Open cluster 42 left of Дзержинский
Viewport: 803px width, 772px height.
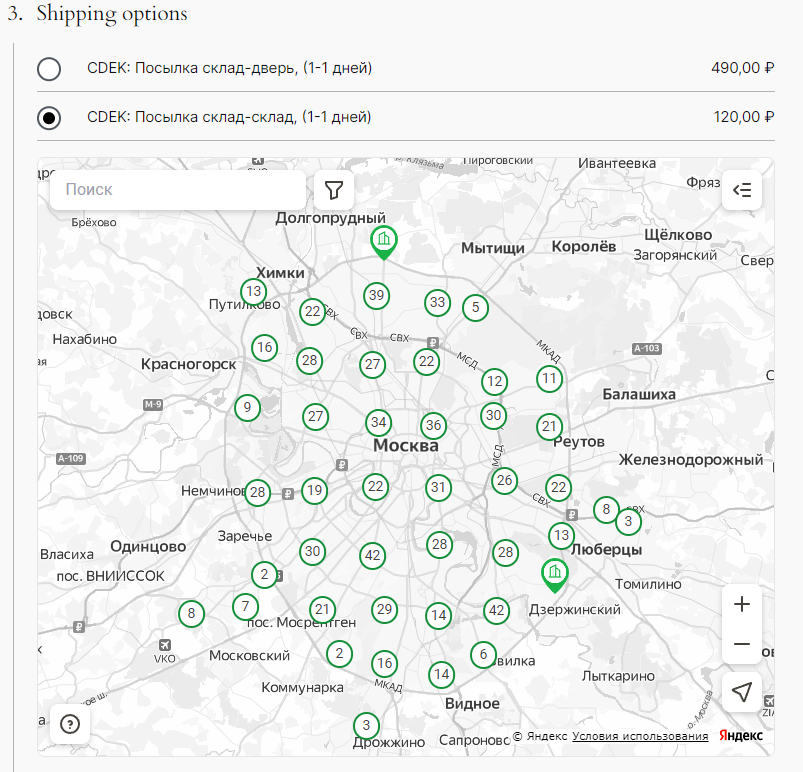click(496, 611)
